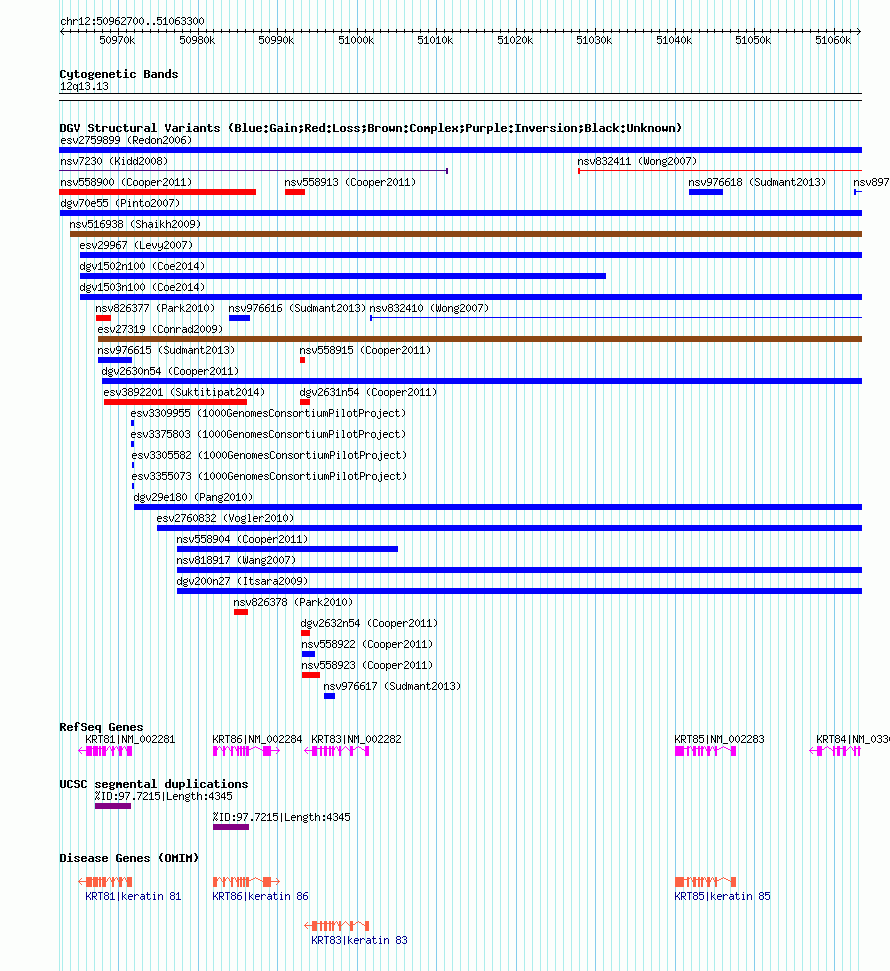Screen dimensions: 890x971
Task: Click the nsv818917 (Wang2007) label
Action: point(236,560)
